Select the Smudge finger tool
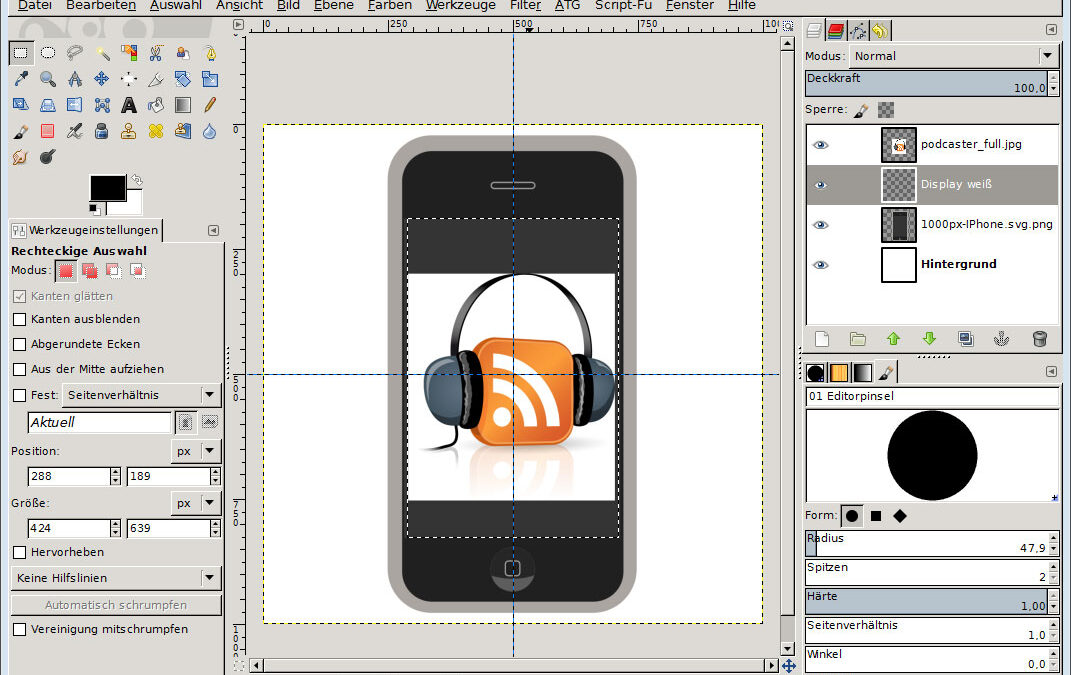Screen dimensions: 1071x675 click(20, 156)
